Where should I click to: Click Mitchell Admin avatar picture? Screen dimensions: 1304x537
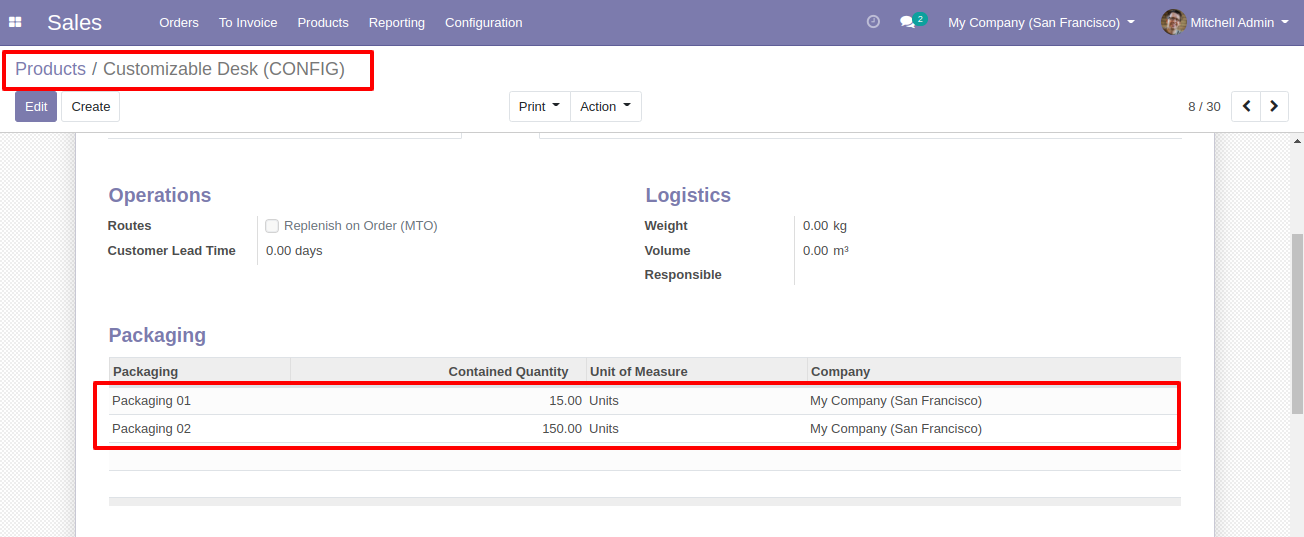[x=1173, y=22]
